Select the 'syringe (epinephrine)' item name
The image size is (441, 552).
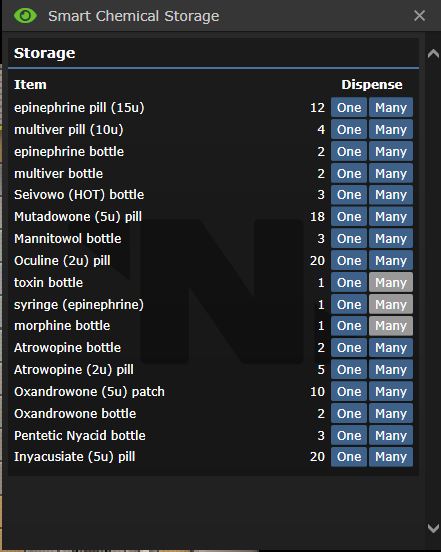coord(79,305)
